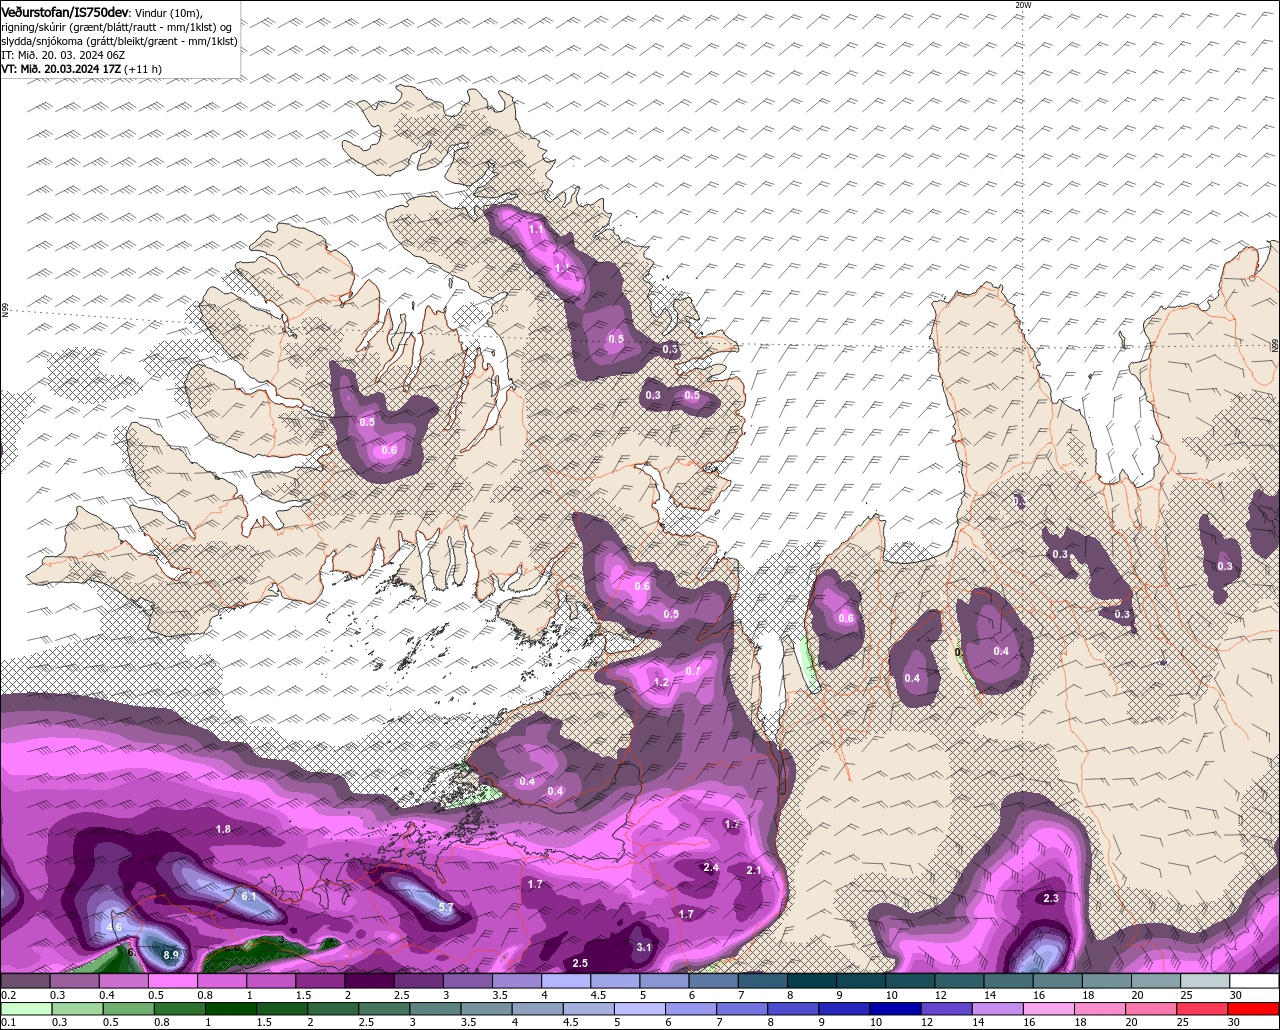Click the pale grey 25 swatch in the snow legend

1206,981
